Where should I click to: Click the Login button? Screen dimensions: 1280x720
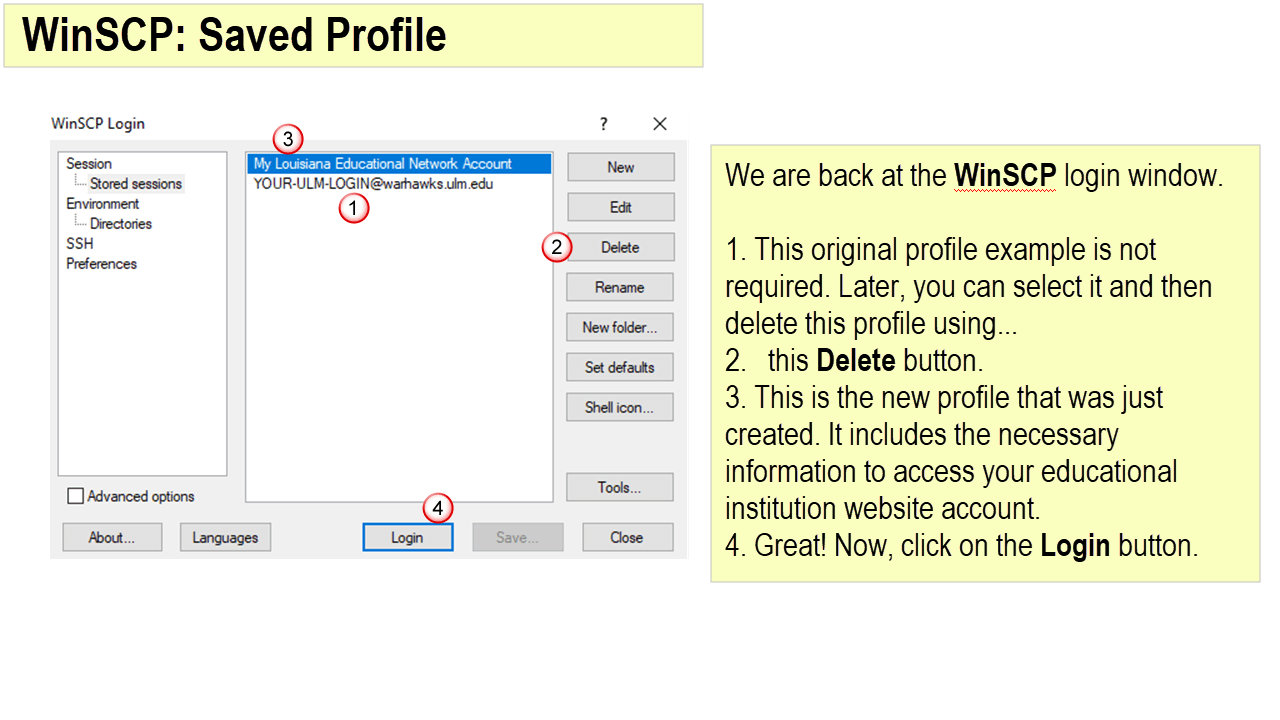pos(408,537)
